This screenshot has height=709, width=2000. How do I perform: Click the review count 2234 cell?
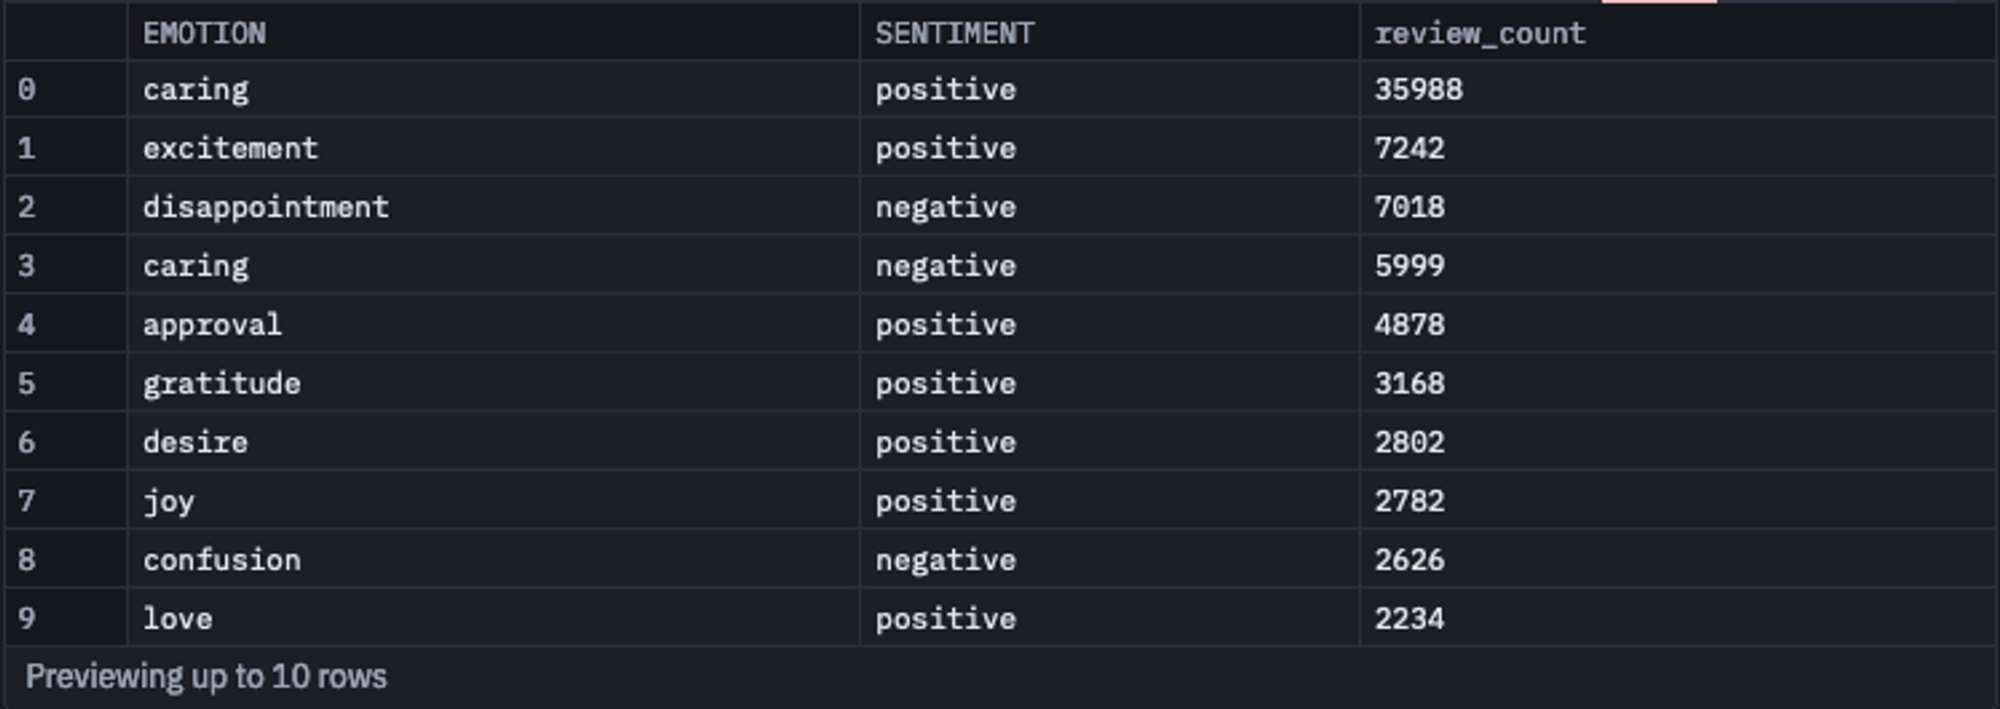click(1677, 619)
